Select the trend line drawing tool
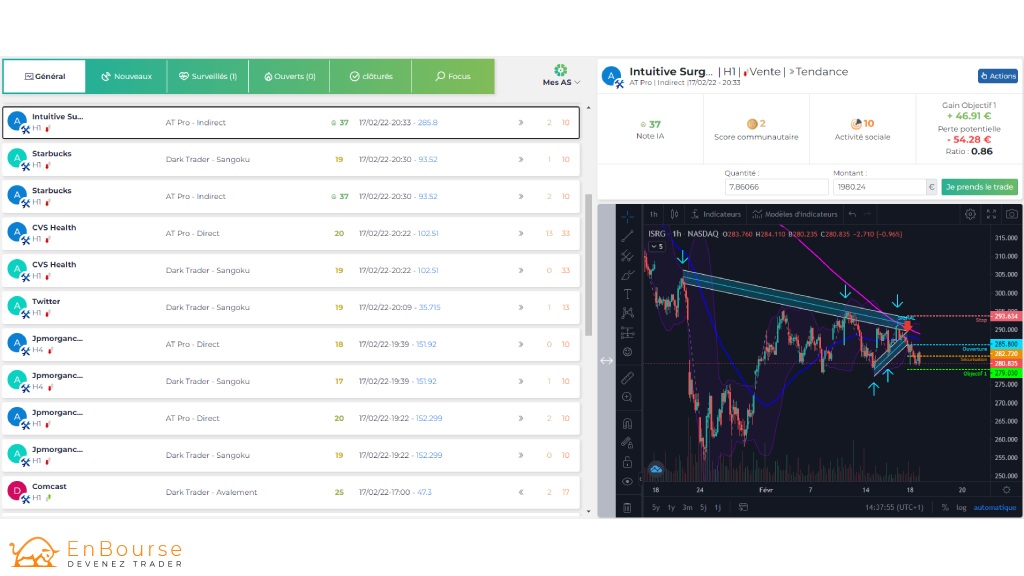Screen dimensions: 1024x576 tap(627, 236)
